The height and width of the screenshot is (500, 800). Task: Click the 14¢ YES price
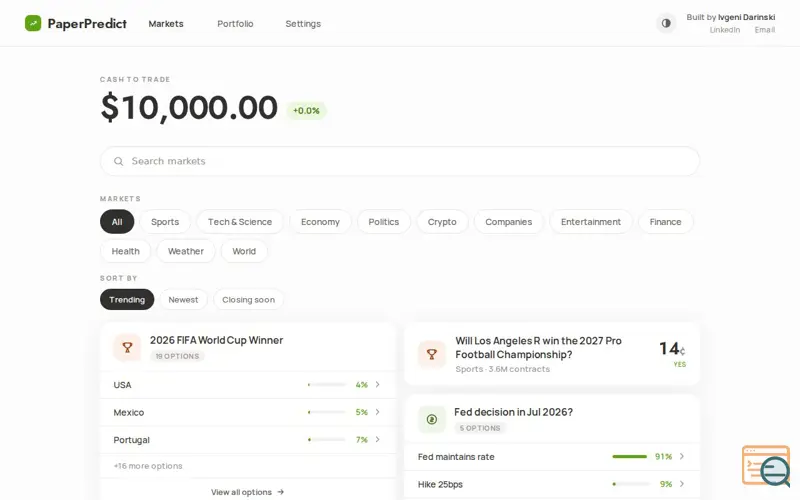[x=672, y=354]
